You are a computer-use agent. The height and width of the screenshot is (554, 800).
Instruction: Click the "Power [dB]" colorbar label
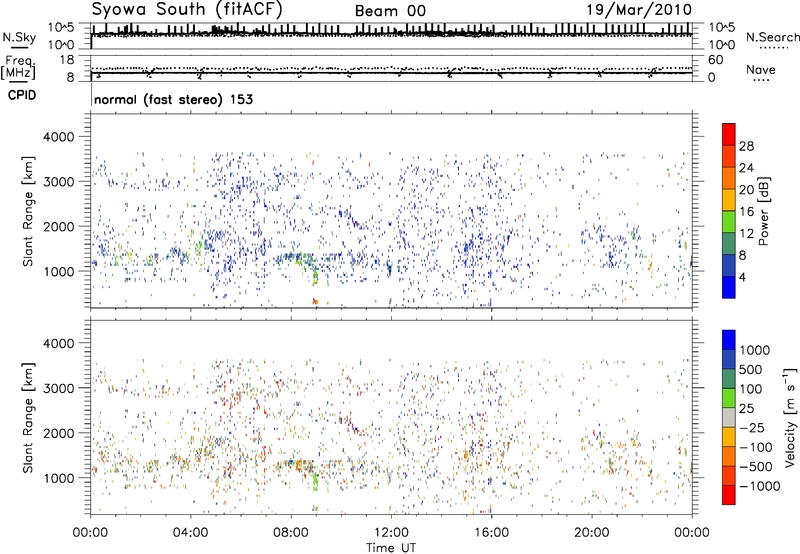click(x=764, y=211)
